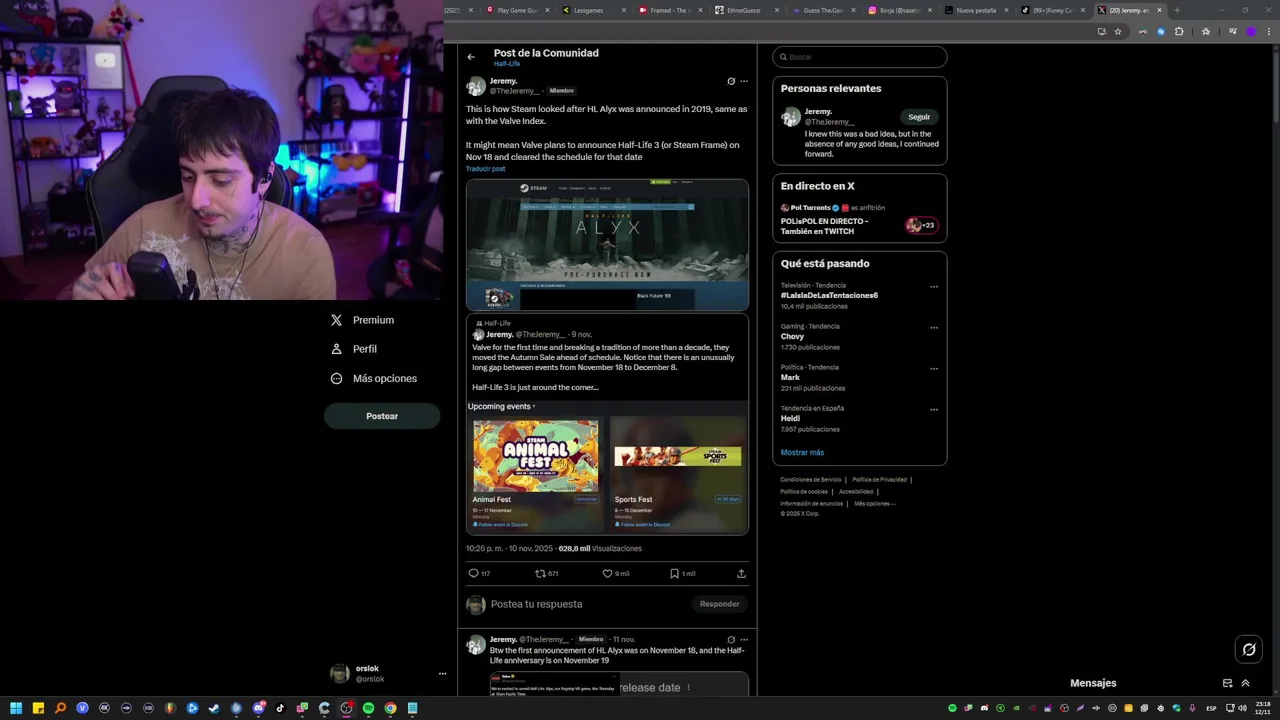Open the Grok floating button
Viewport: 1280px width, 720px height.
pos(1248,650)
